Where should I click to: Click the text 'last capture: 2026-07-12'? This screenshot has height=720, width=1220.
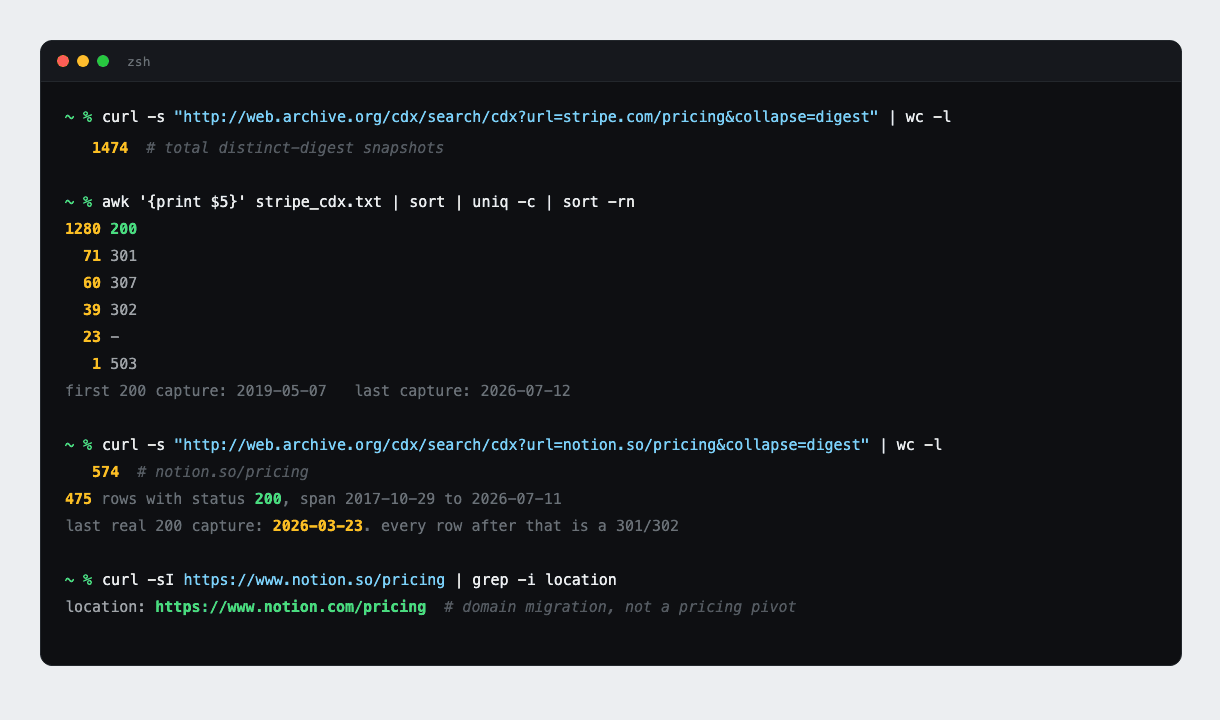[x=463, y=391]
